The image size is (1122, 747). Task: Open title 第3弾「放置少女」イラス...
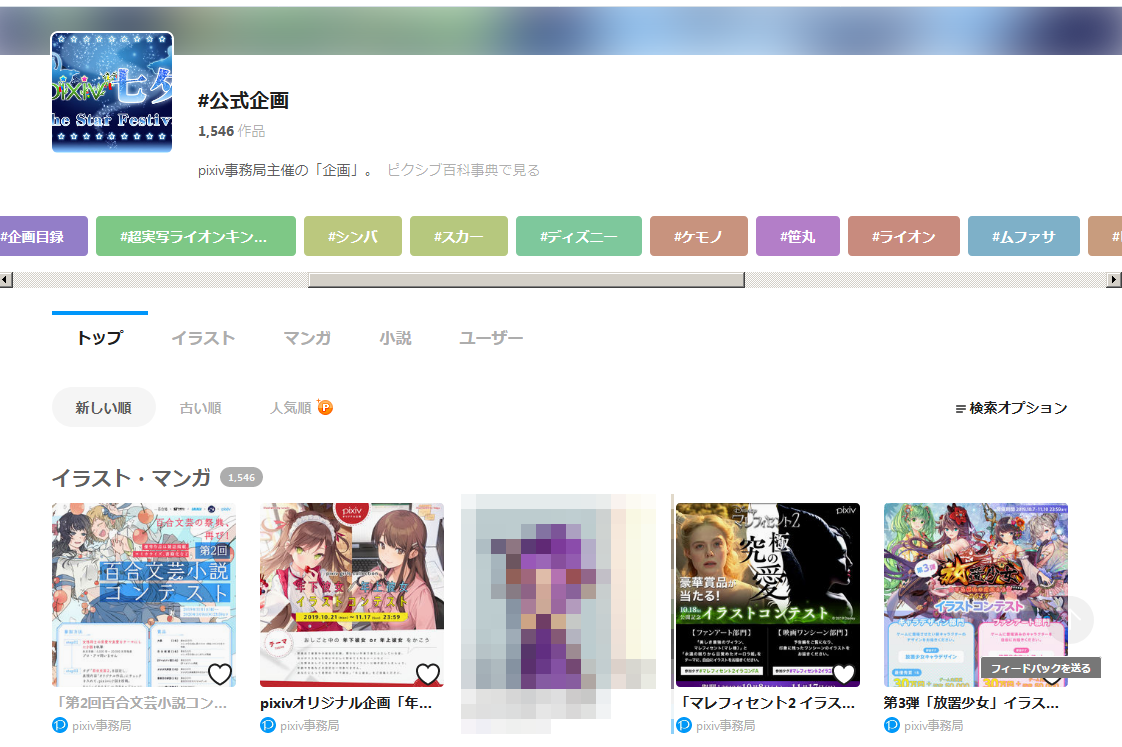pos(971,703)
